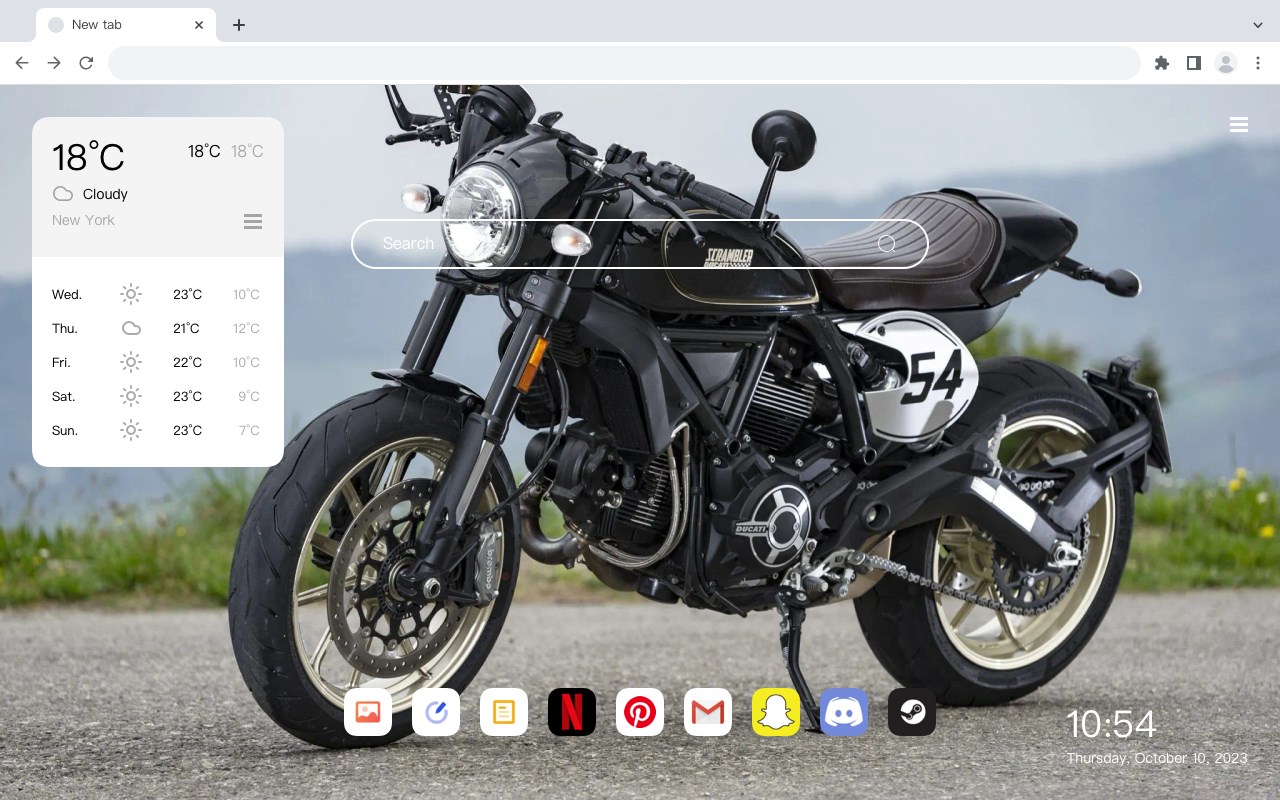The image size is (1280, 800).
Task: Select the Sun. forecast row label
Action: (x=65, y=431)
